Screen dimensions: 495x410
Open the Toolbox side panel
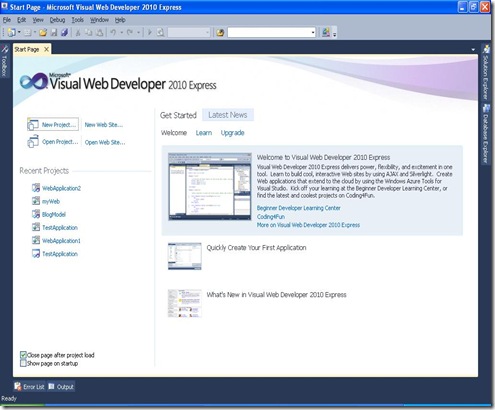point(4,61)
